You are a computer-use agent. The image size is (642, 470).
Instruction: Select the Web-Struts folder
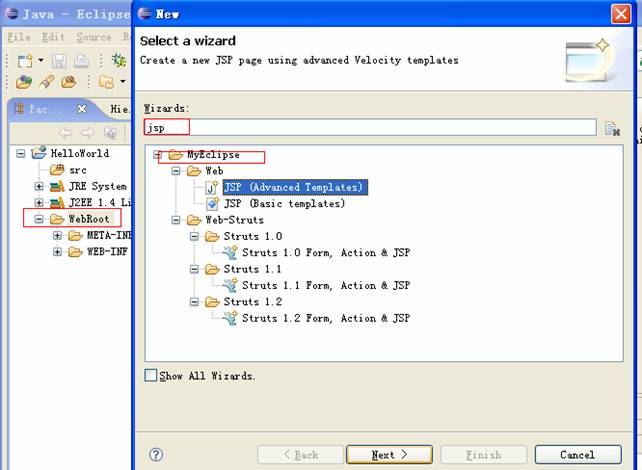235,220
